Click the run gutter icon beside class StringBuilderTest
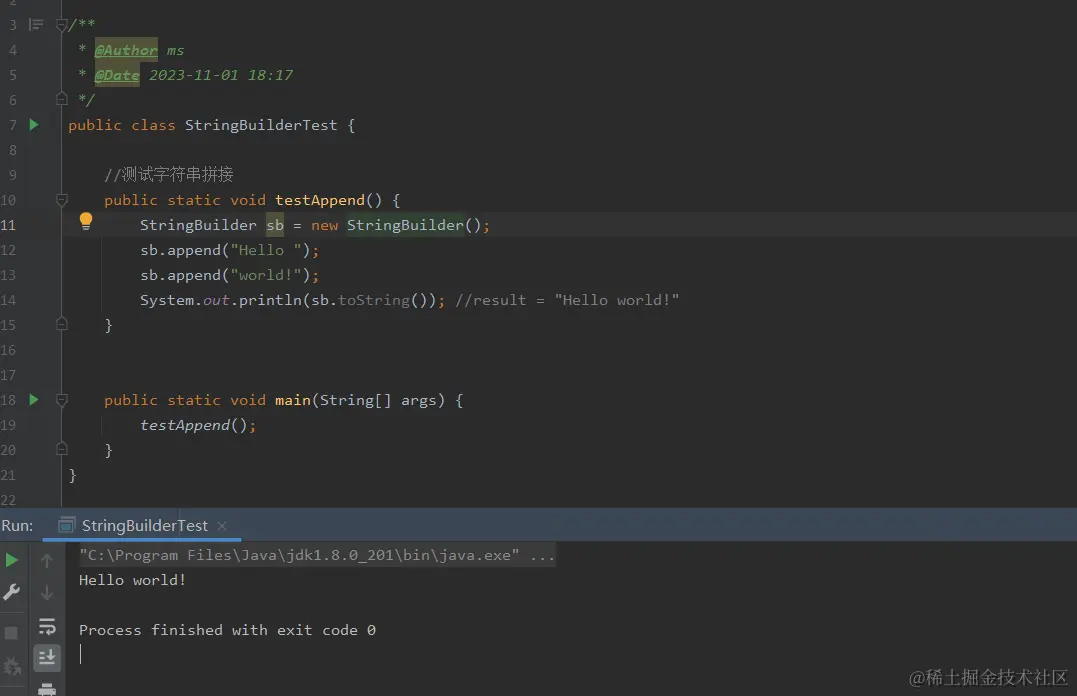 tap(34, 125)
